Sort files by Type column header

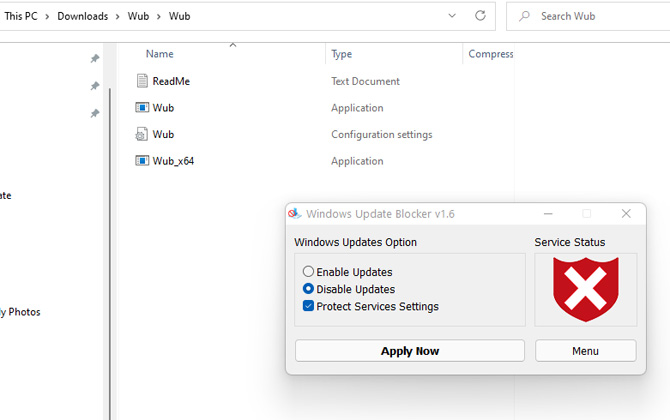click(x=341, y=54)
